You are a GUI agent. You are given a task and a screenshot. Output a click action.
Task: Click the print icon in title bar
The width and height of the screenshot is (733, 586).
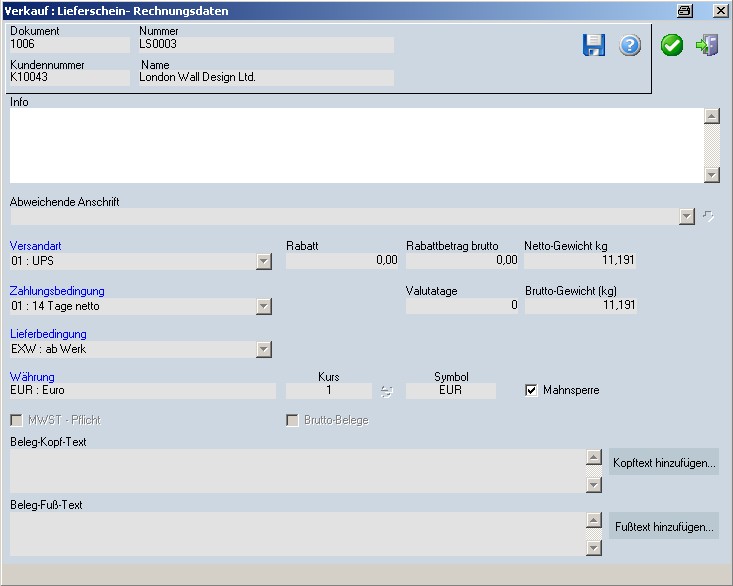(x=685, y=10)
